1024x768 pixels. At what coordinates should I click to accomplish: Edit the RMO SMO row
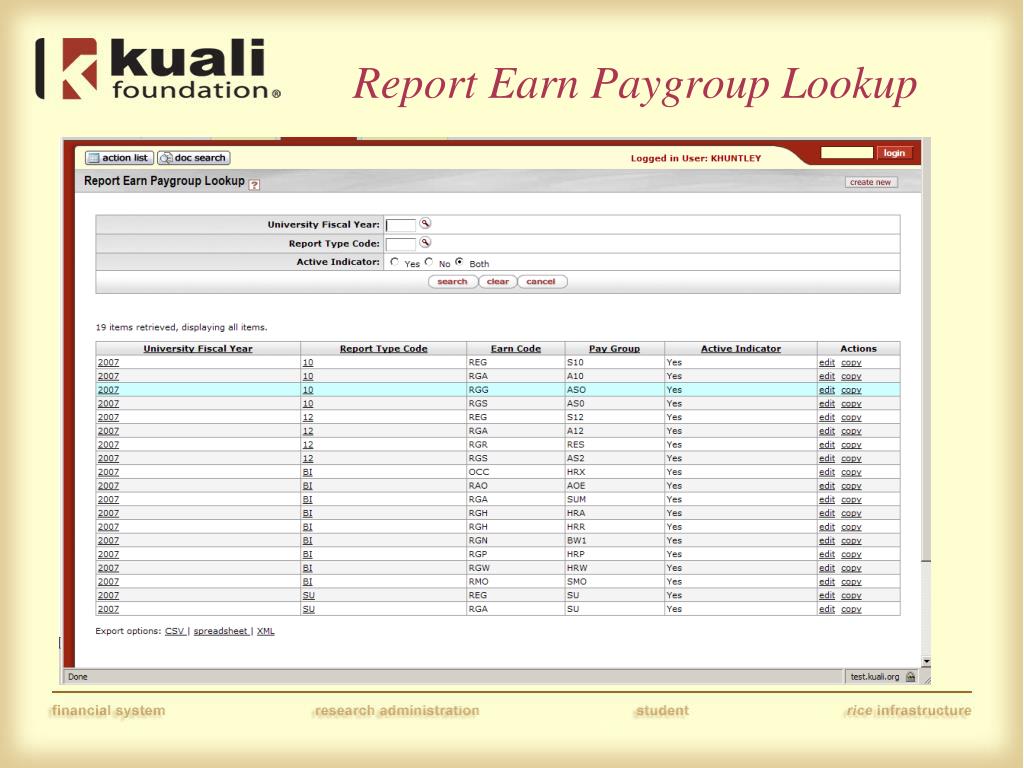pos(827,582)
